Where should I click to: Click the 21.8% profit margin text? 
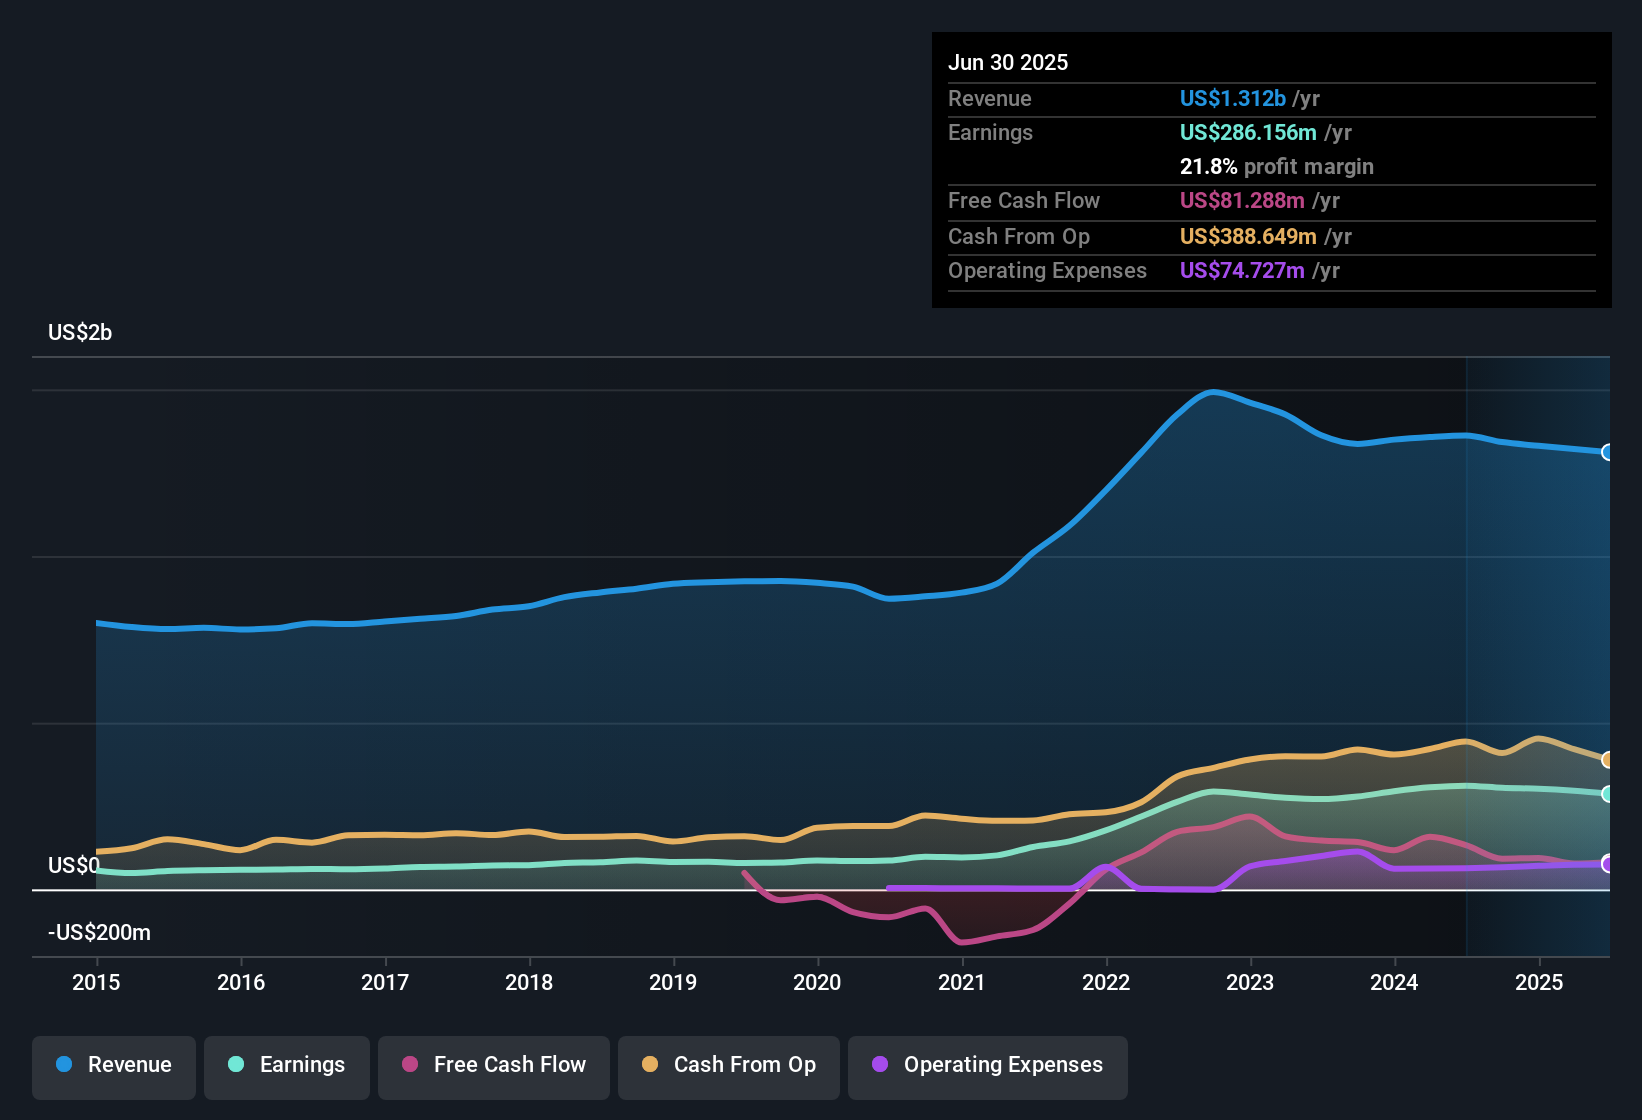1277,166
